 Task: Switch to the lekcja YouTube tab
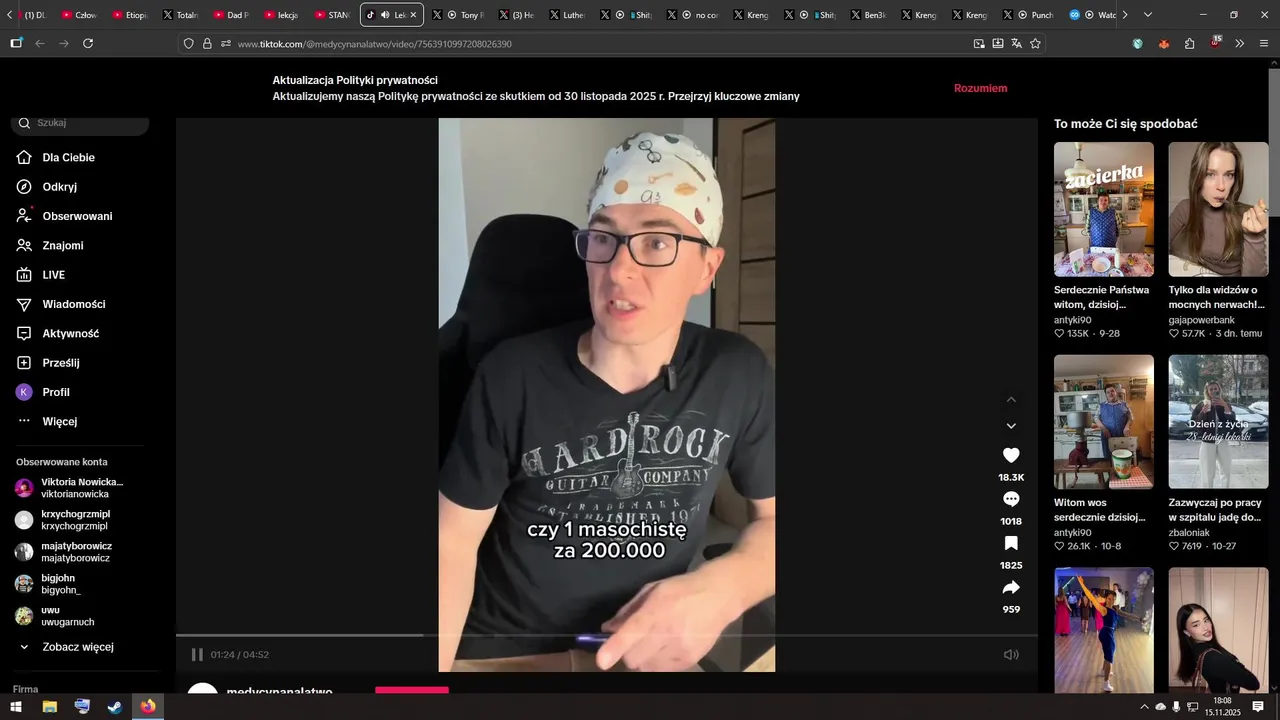(x=281, y=15)
